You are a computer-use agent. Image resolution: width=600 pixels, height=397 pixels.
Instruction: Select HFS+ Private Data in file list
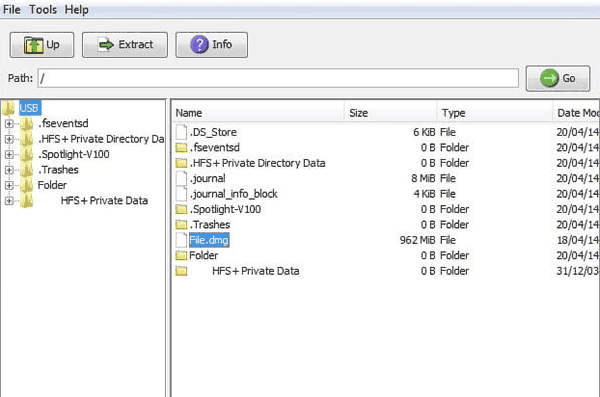256,271
